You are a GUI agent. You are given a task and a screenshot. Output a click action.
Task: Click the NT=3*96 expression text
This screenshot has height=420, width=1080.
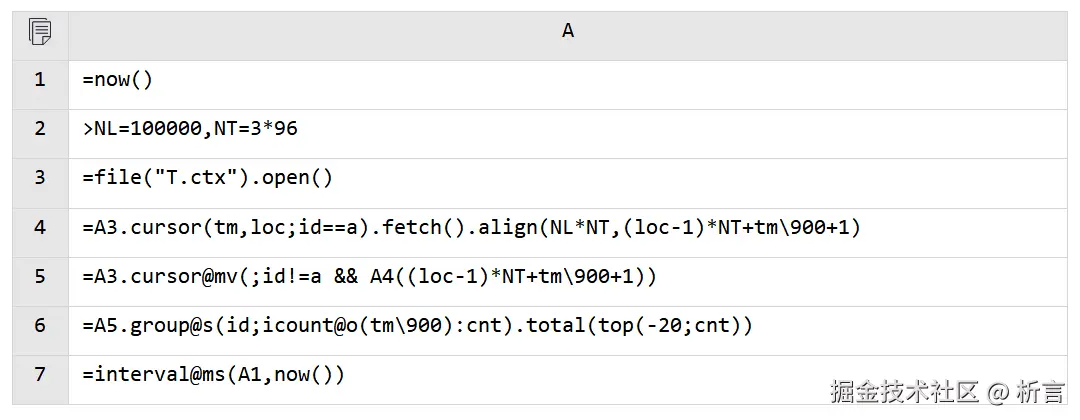[256, 129]
